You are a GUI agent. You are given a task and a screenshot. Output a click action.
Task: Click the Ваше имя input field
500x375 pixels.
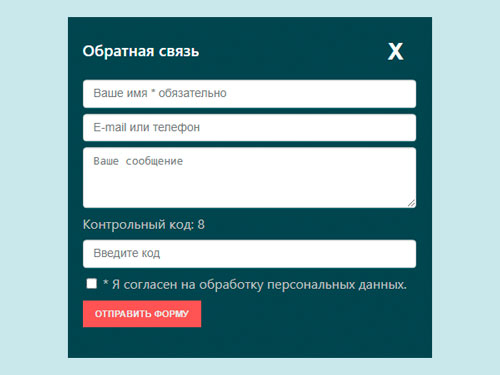pos(249,94)
